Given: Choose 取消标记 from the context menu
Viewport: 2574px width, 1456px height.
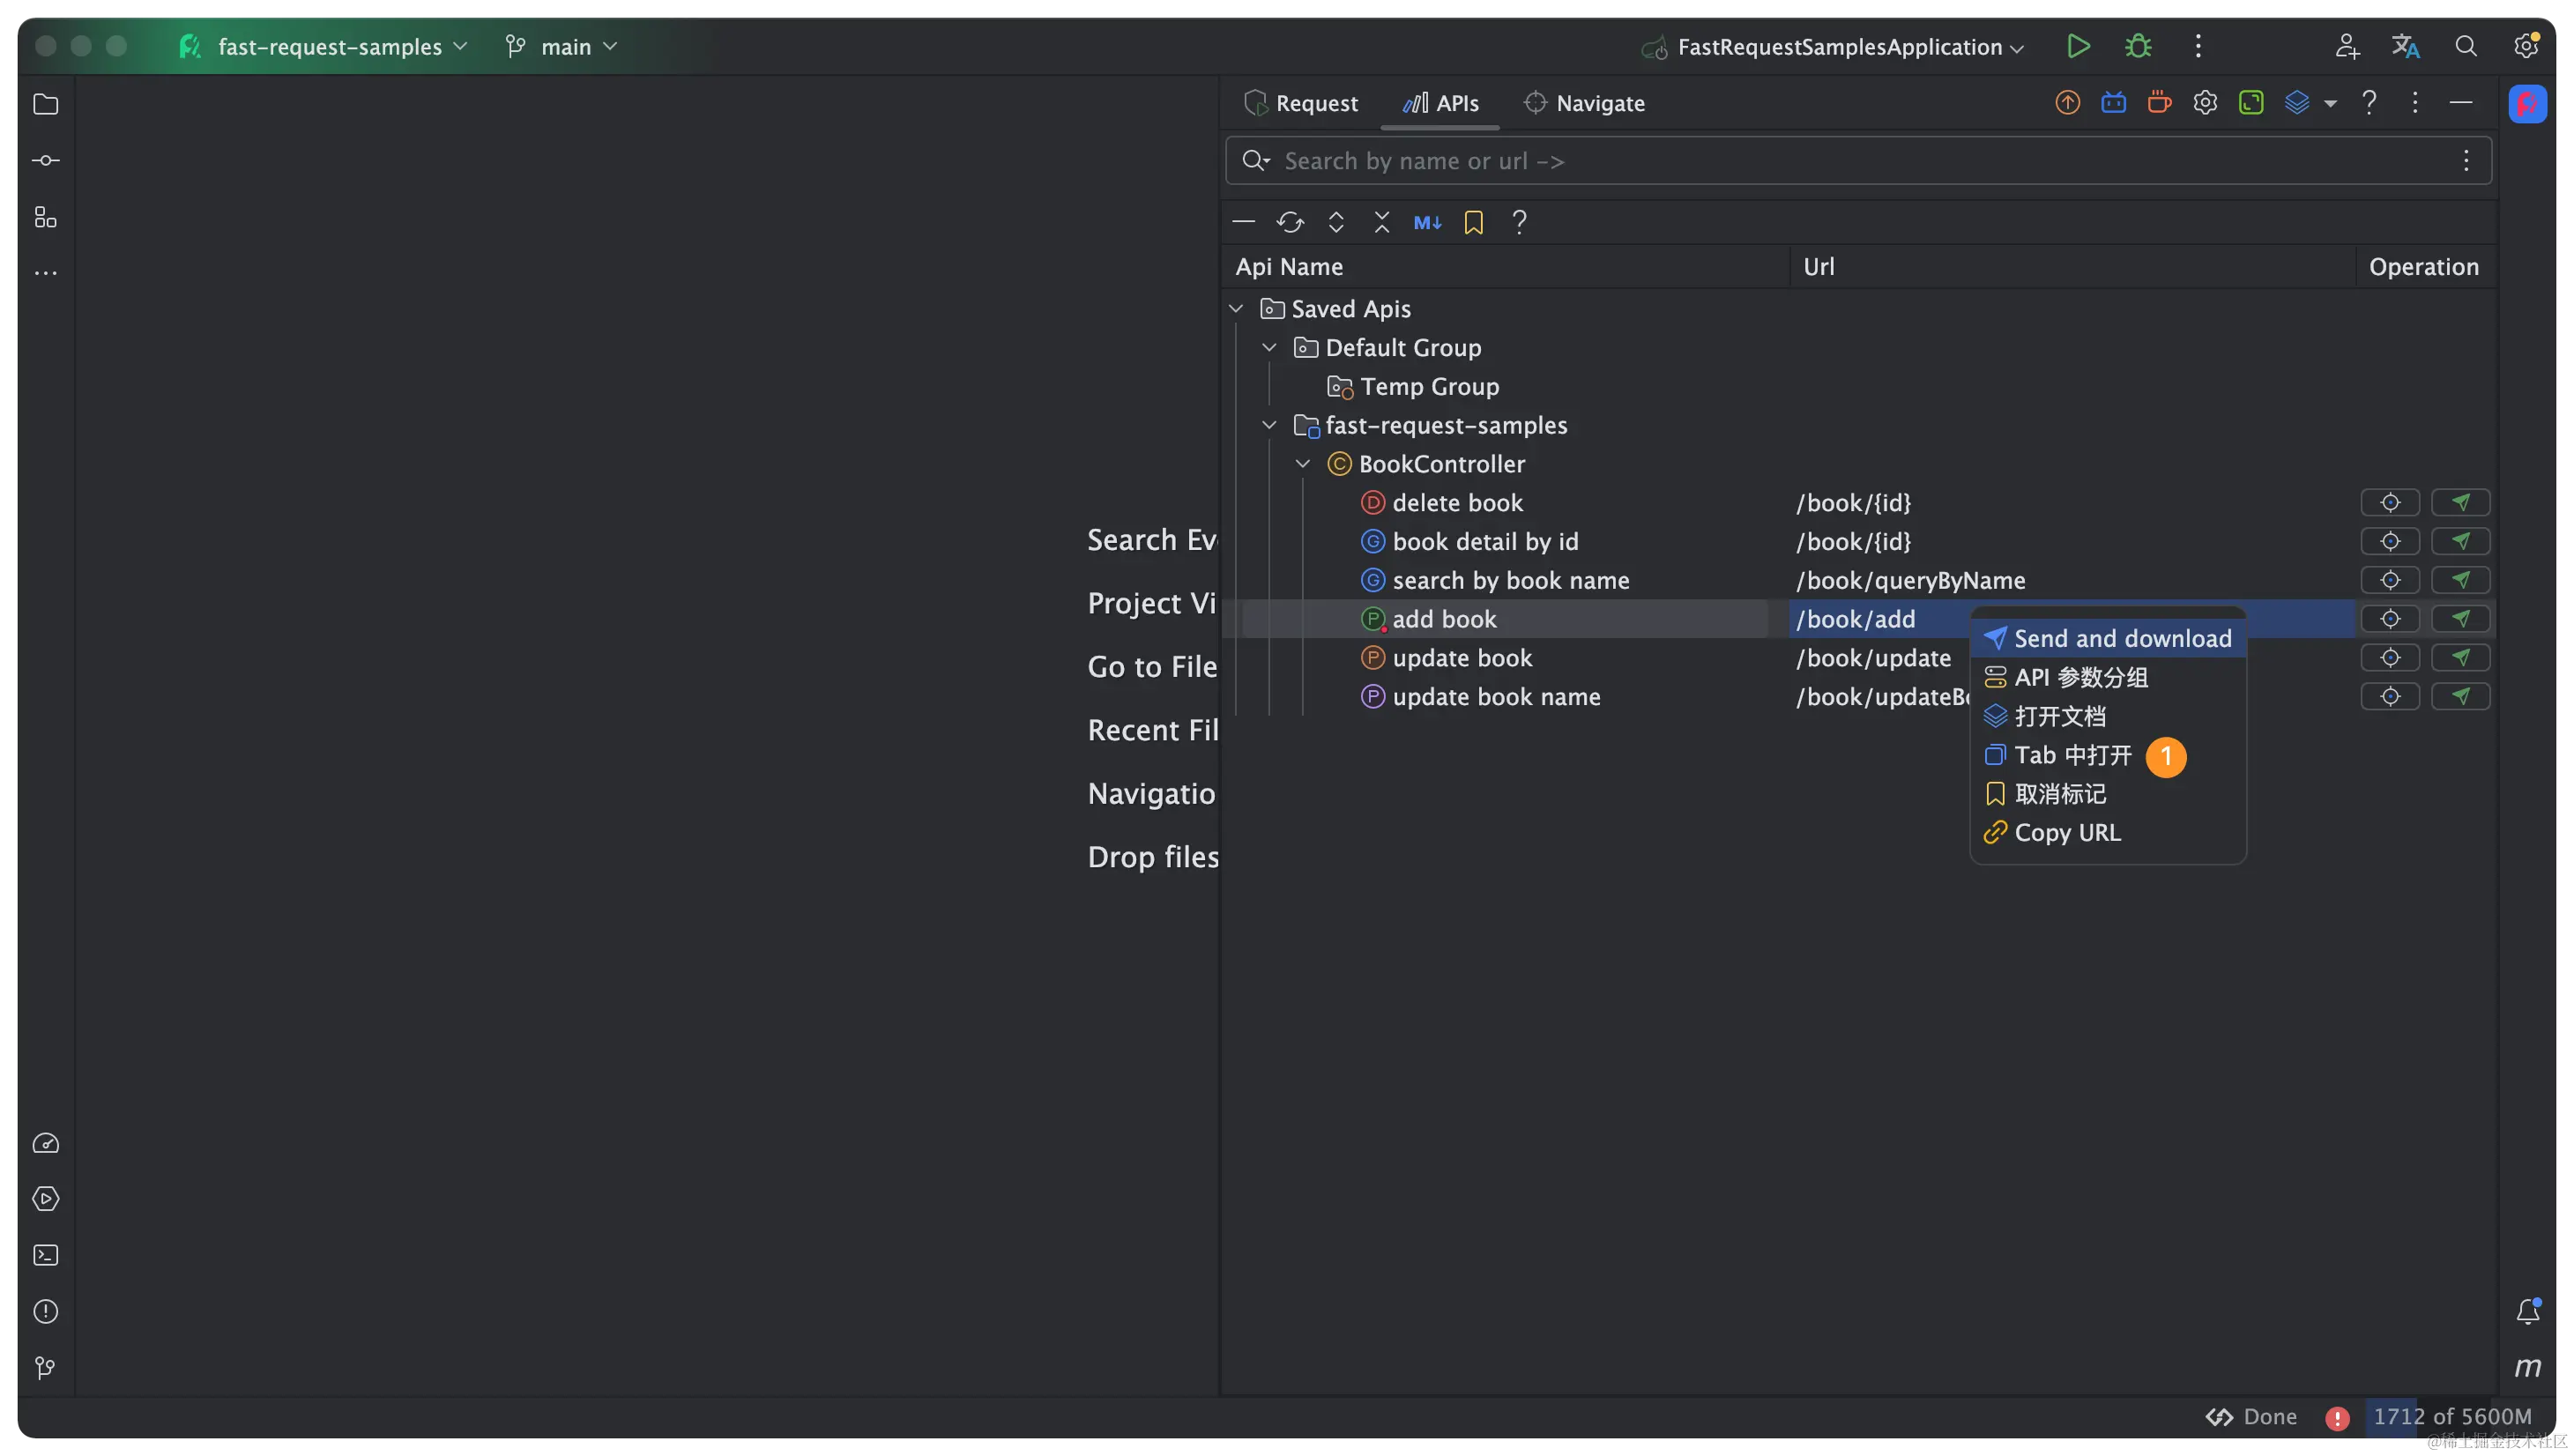Looking at the screenshot, I should 2108,794.
